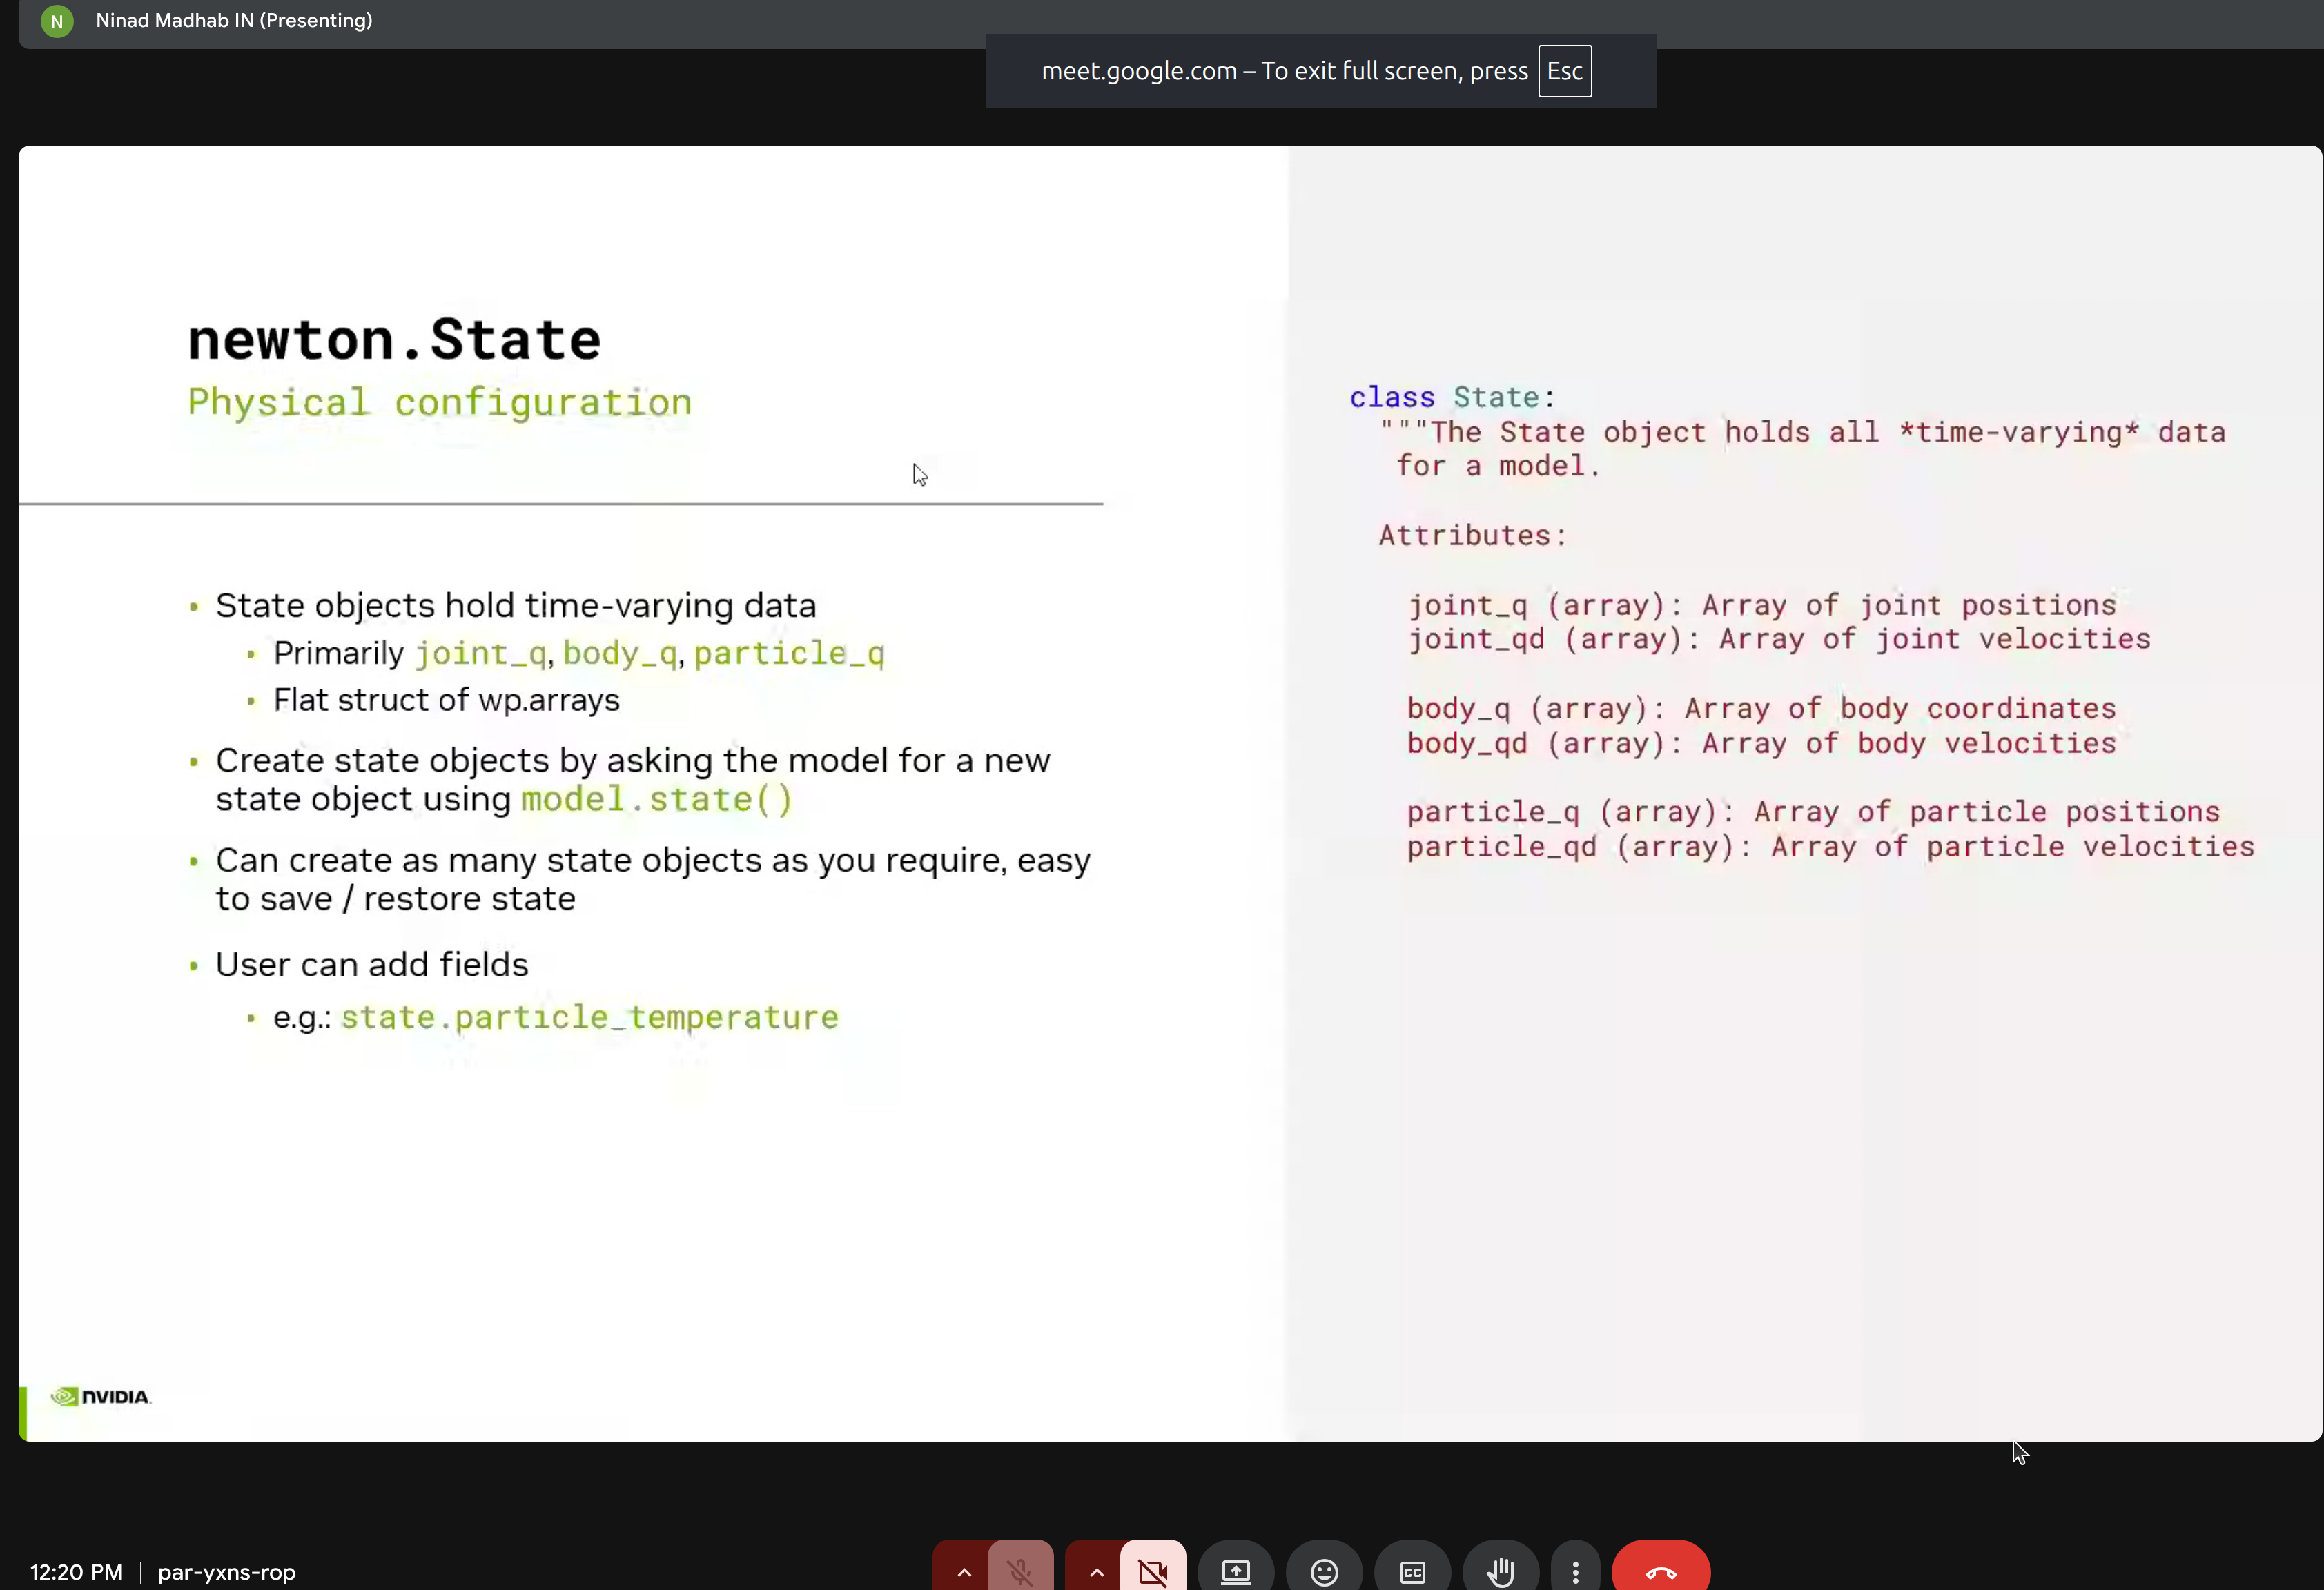2324x1590 pixels.
Task: Click the slide title newton.State
Action: [394, 339]
